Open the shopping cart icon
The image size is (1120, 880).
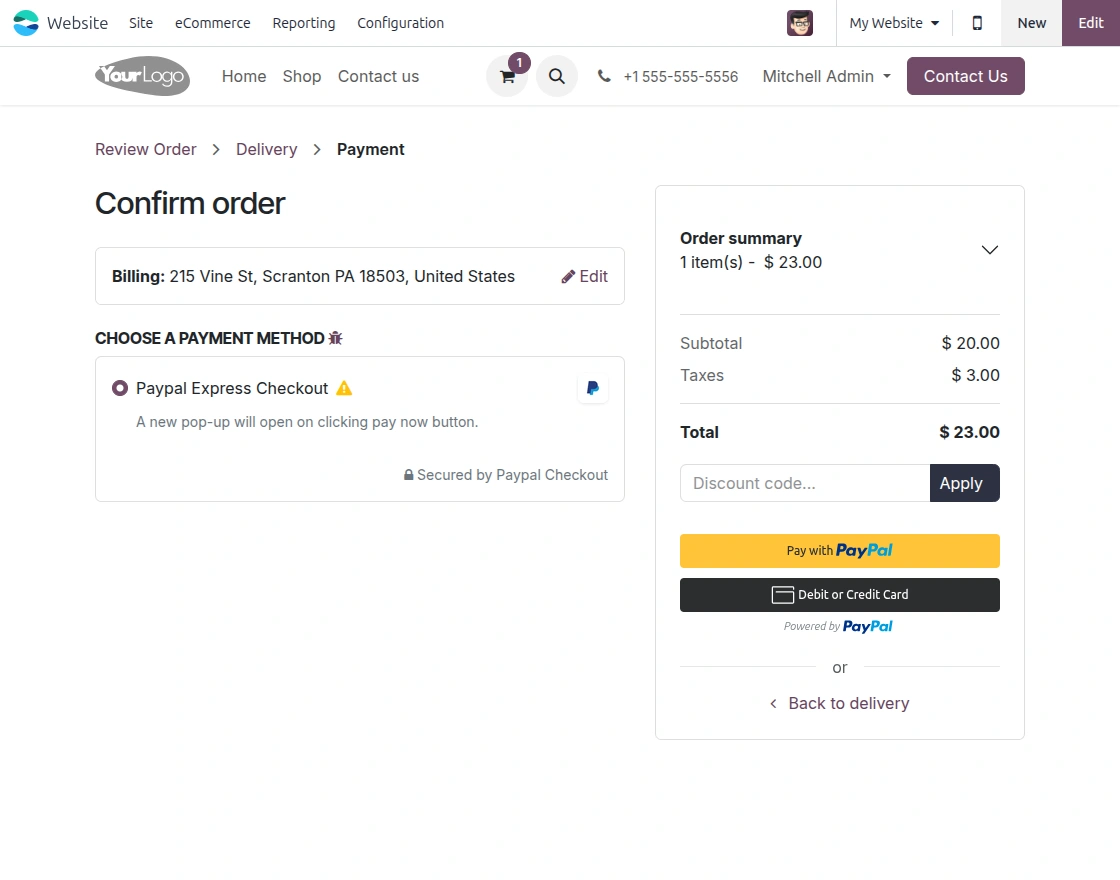coord(507,76)
